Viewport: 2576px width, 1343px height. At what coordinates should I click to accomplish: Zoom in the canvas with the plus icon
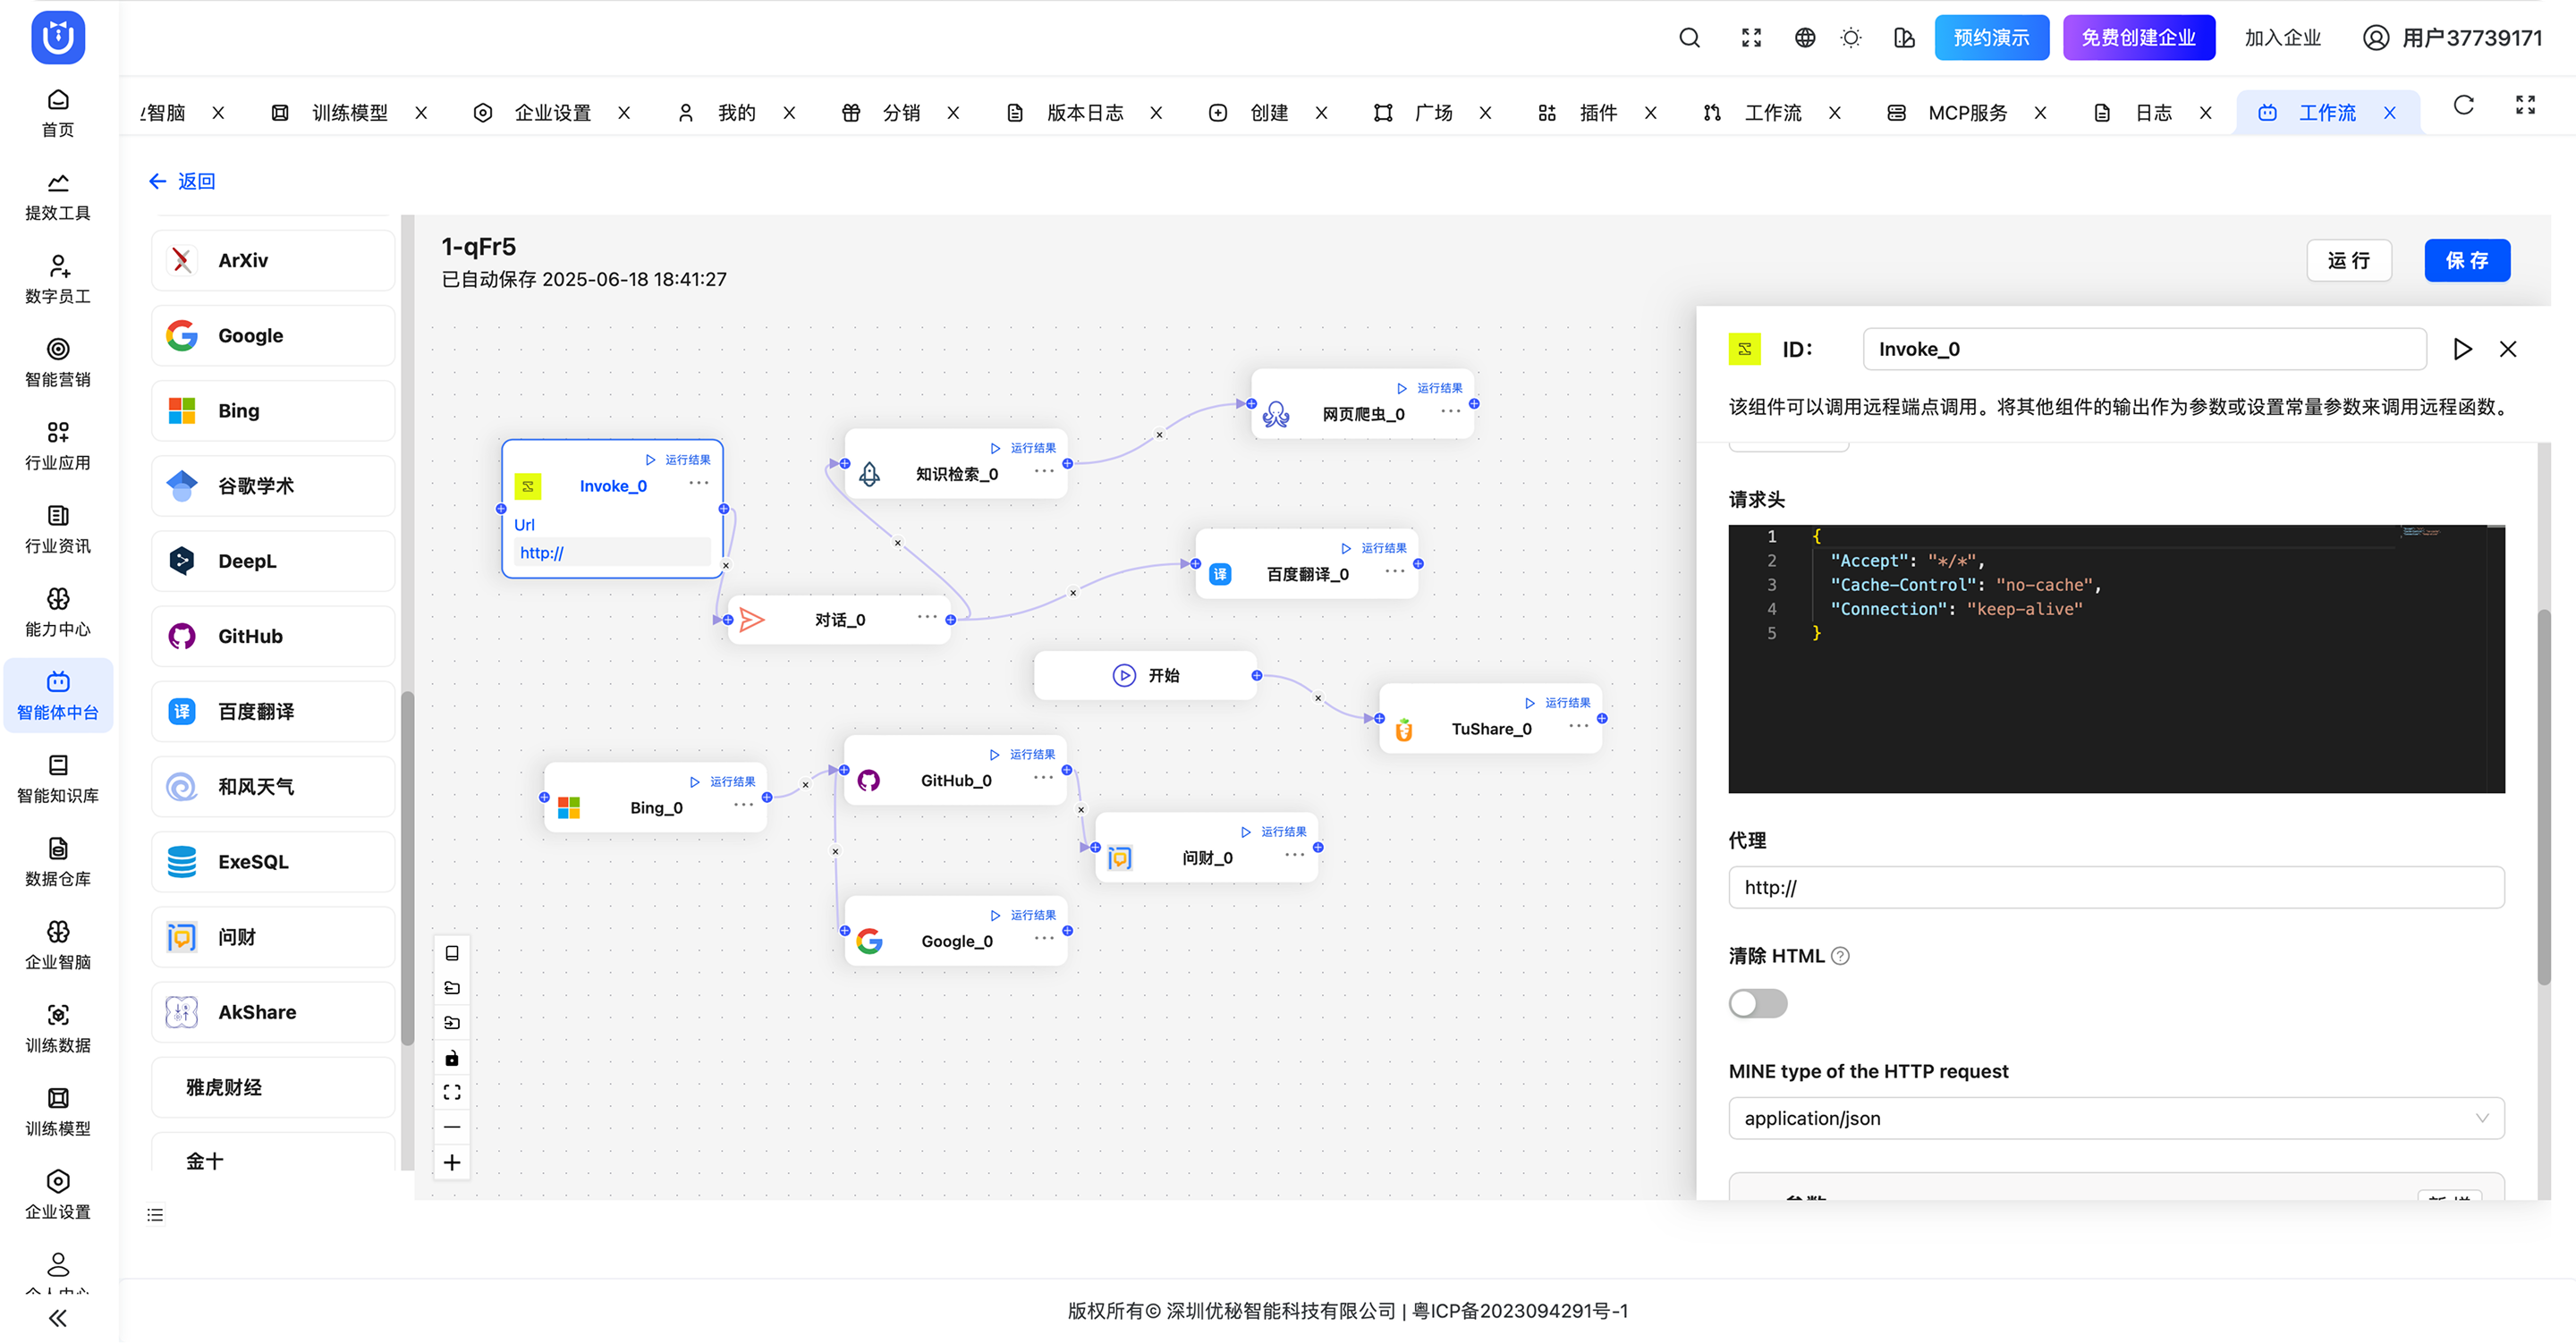[452, 1162]
